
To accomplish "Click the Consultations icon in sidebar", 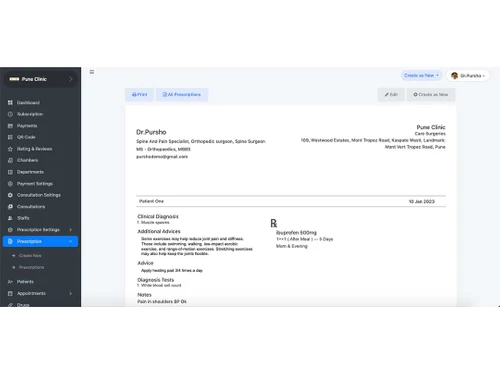I will coord(10,207).
